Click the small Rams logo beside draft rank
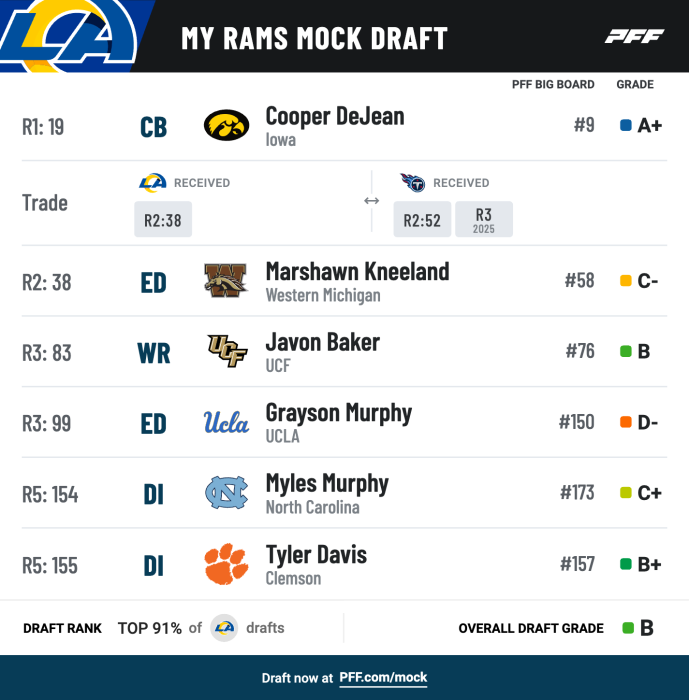The width and height of the screenshot is (689, 700). click(224, 628)
